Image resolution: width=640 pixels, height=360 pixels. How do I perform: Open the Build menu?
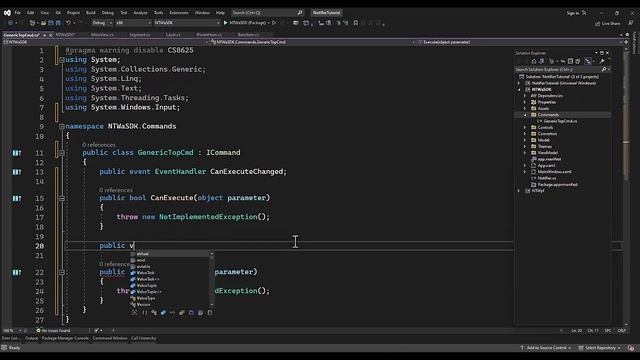point(91,13)
